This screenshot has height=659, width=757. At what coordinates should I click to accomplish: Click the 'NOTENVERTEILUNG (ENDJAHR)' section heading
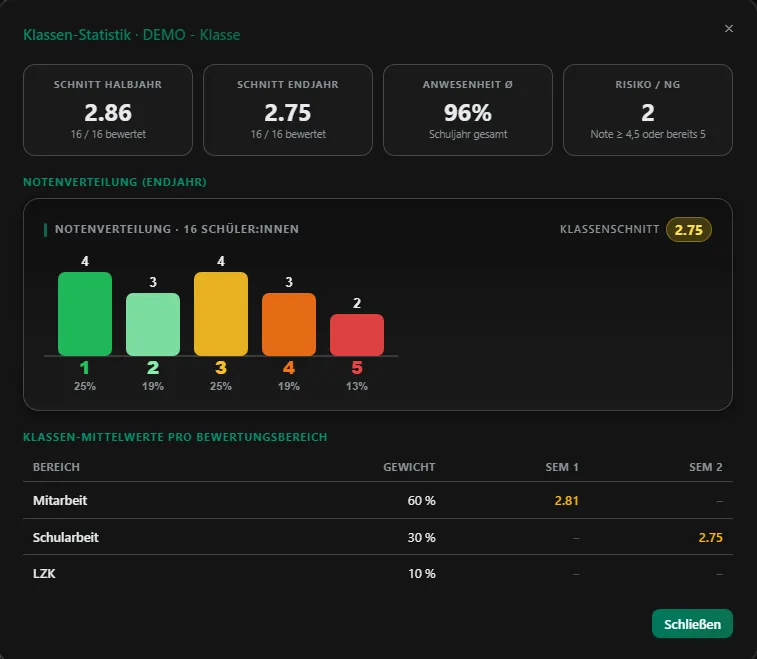coord(115,182)
